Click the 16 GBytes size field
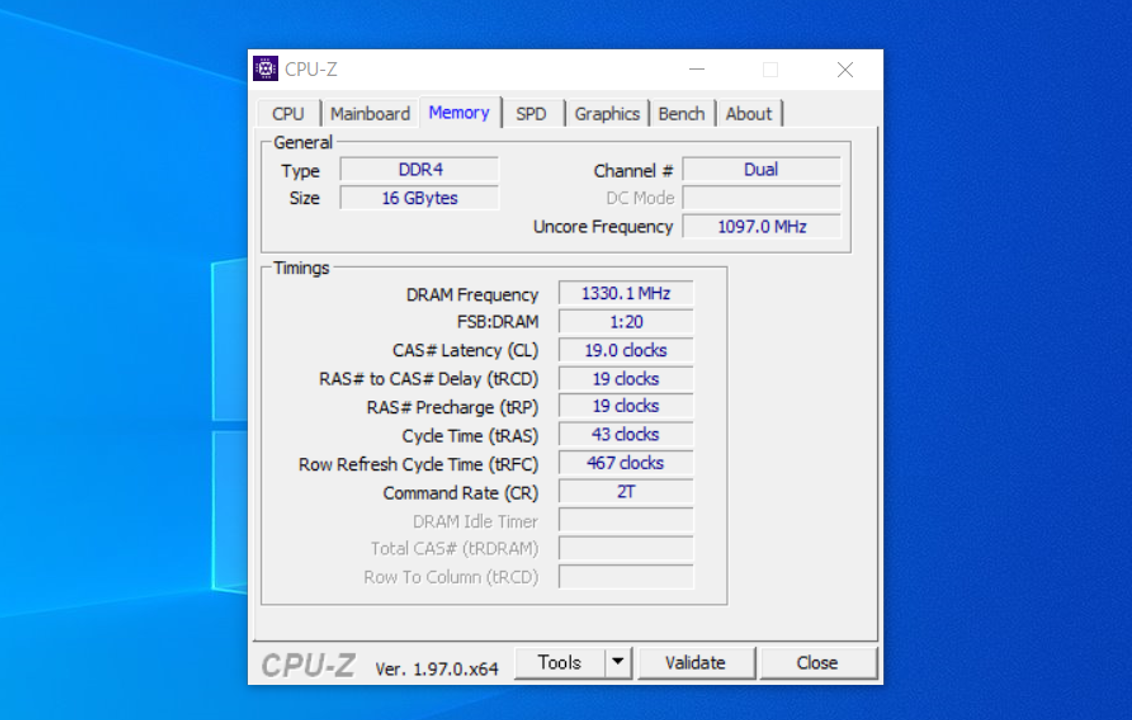 click(x=419, y=198)
